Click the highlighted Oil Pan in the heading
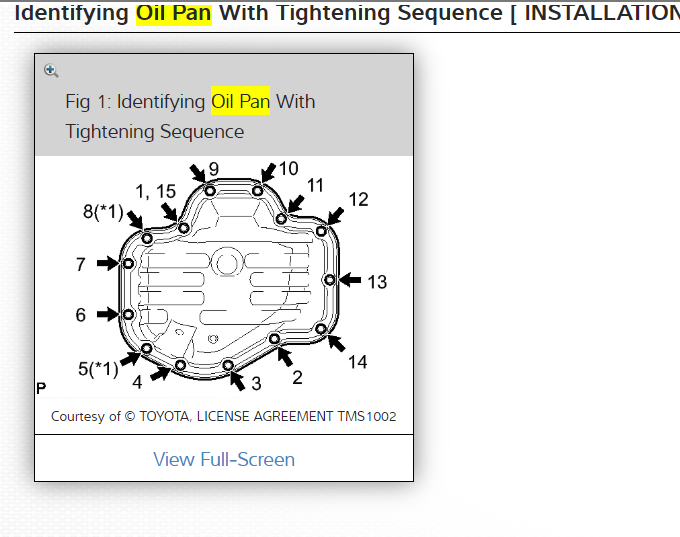This screenshot has width=680, height=537. point(174,13)
